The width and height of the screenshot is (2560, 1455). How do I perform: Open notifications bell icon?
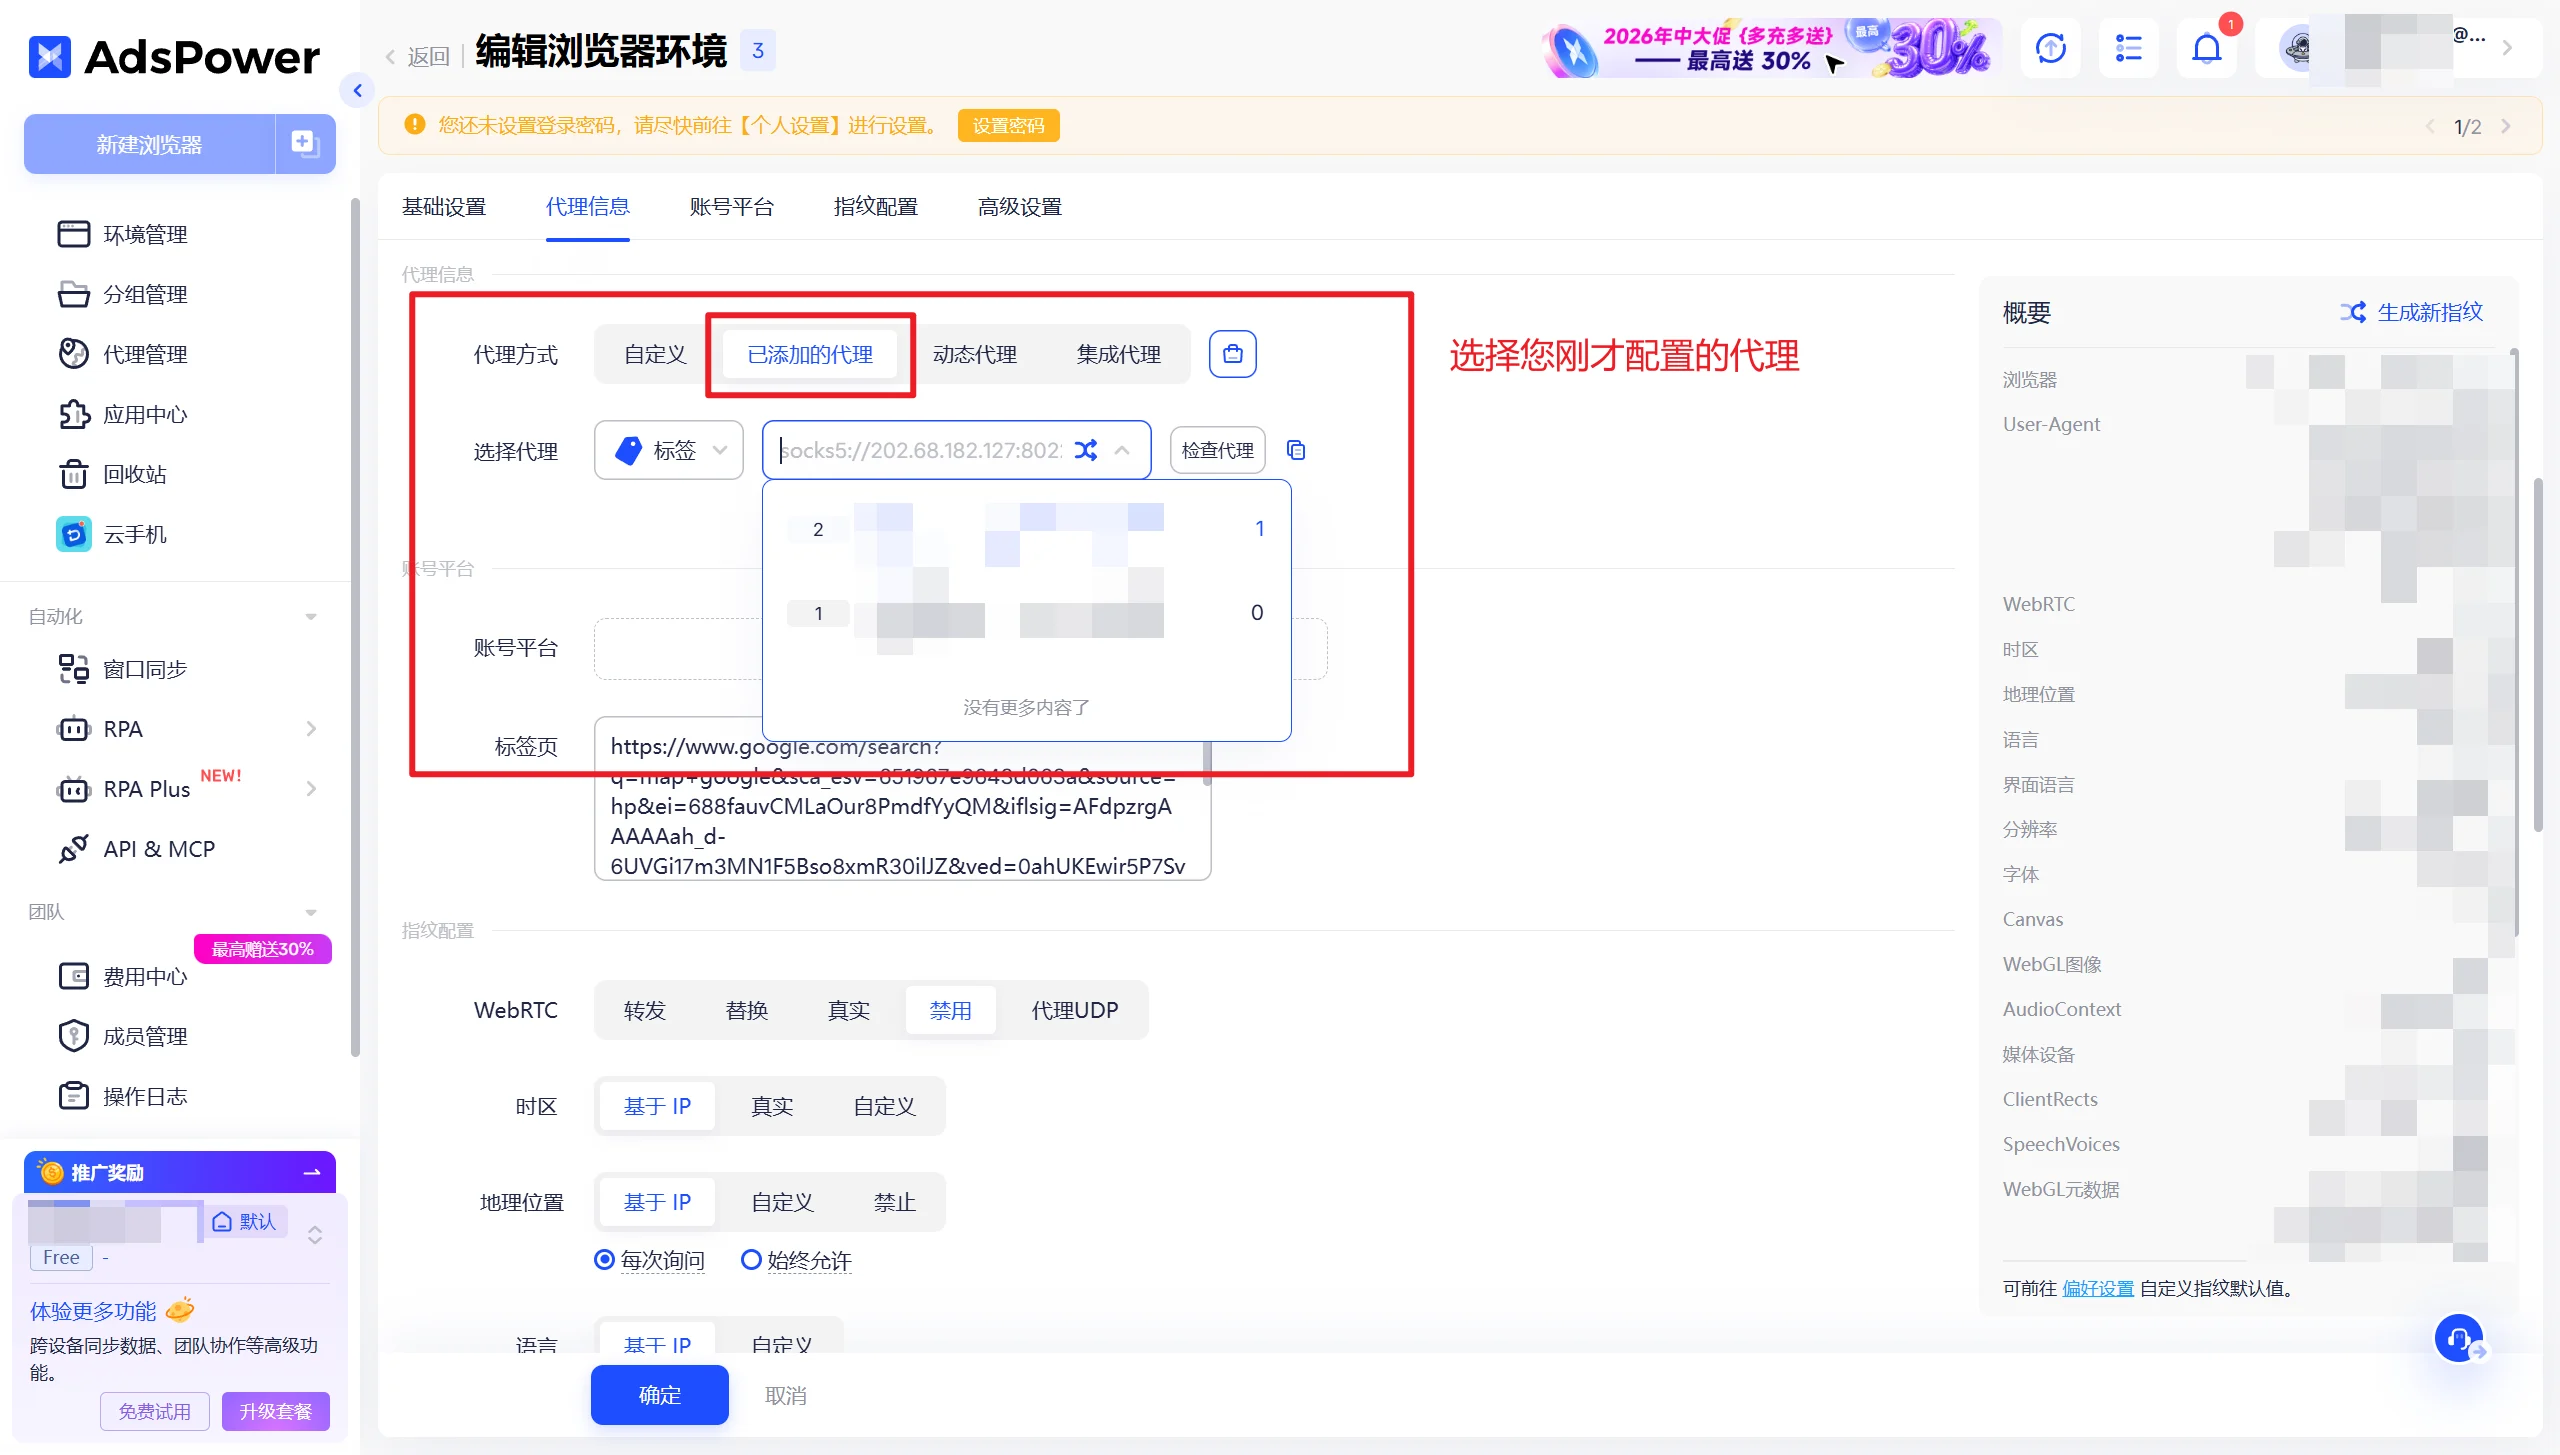(x=2206, y=48)
